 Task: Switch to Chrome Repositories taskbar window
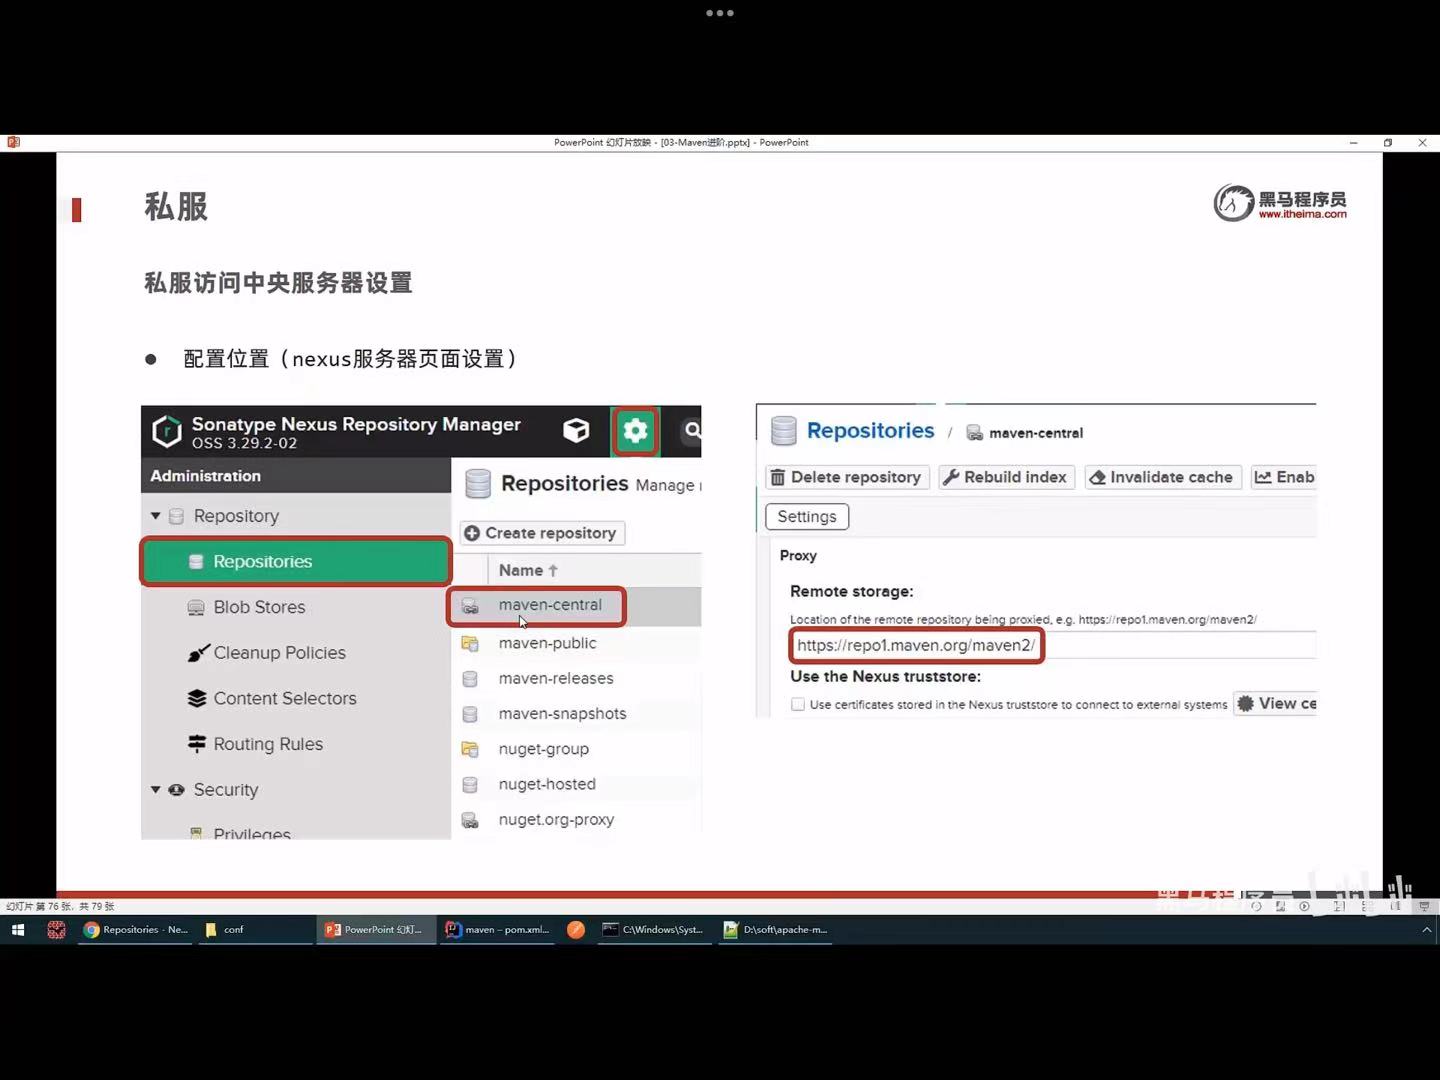pos(136,930)
